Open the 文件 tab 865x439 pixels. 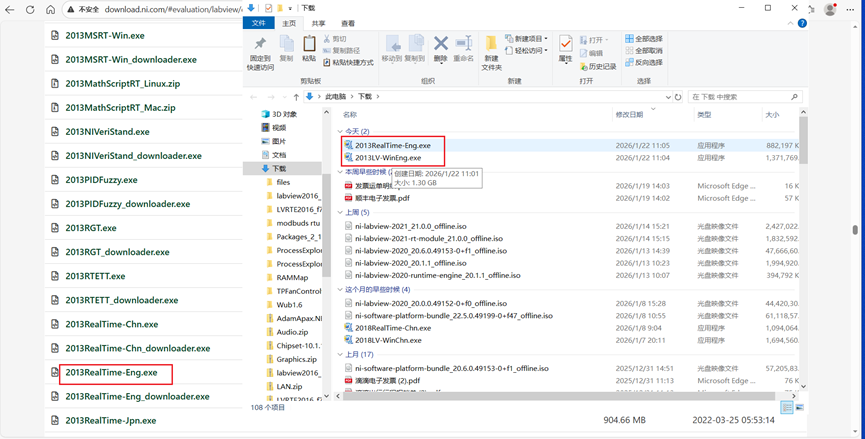click(x=259, y=23)
